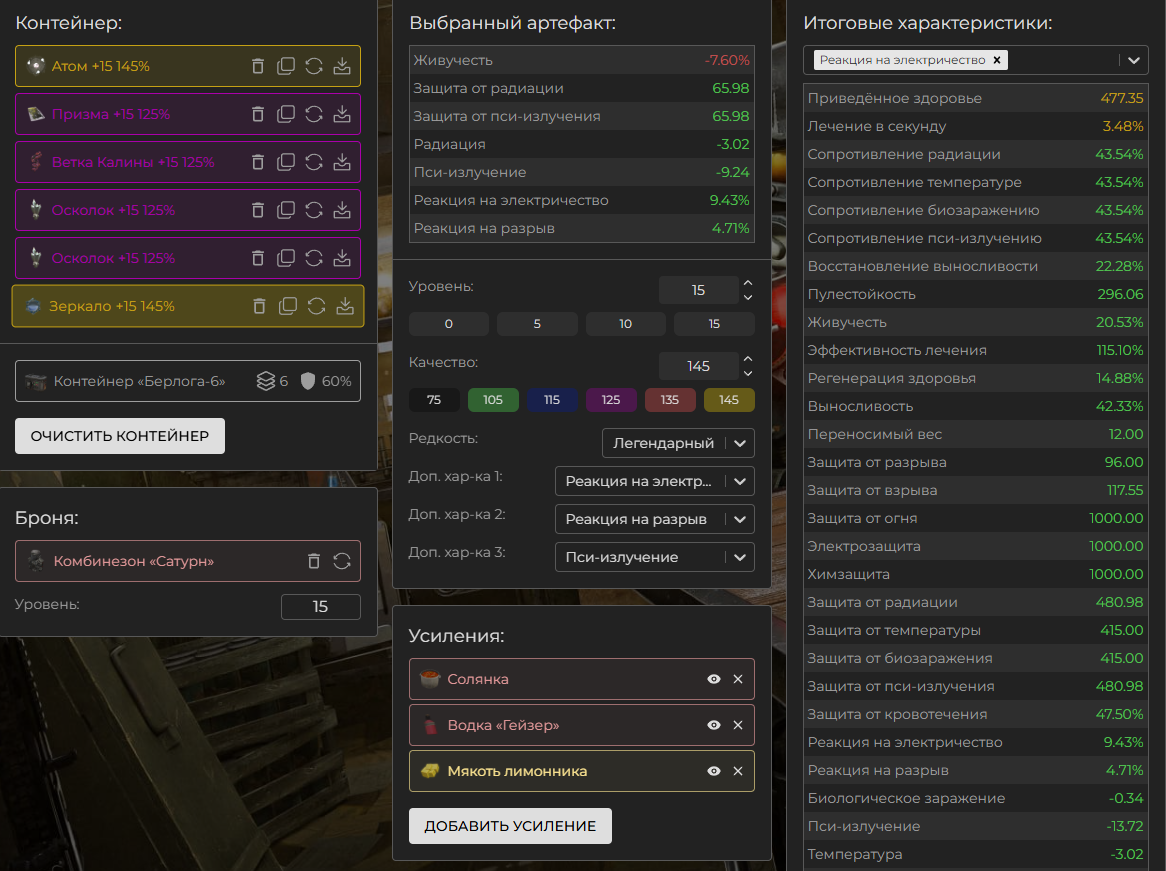Screen dimensions: 1166x871
Task: Toggle visibility of Водка «Гейзер» enhancement
Action: (714, 725)
